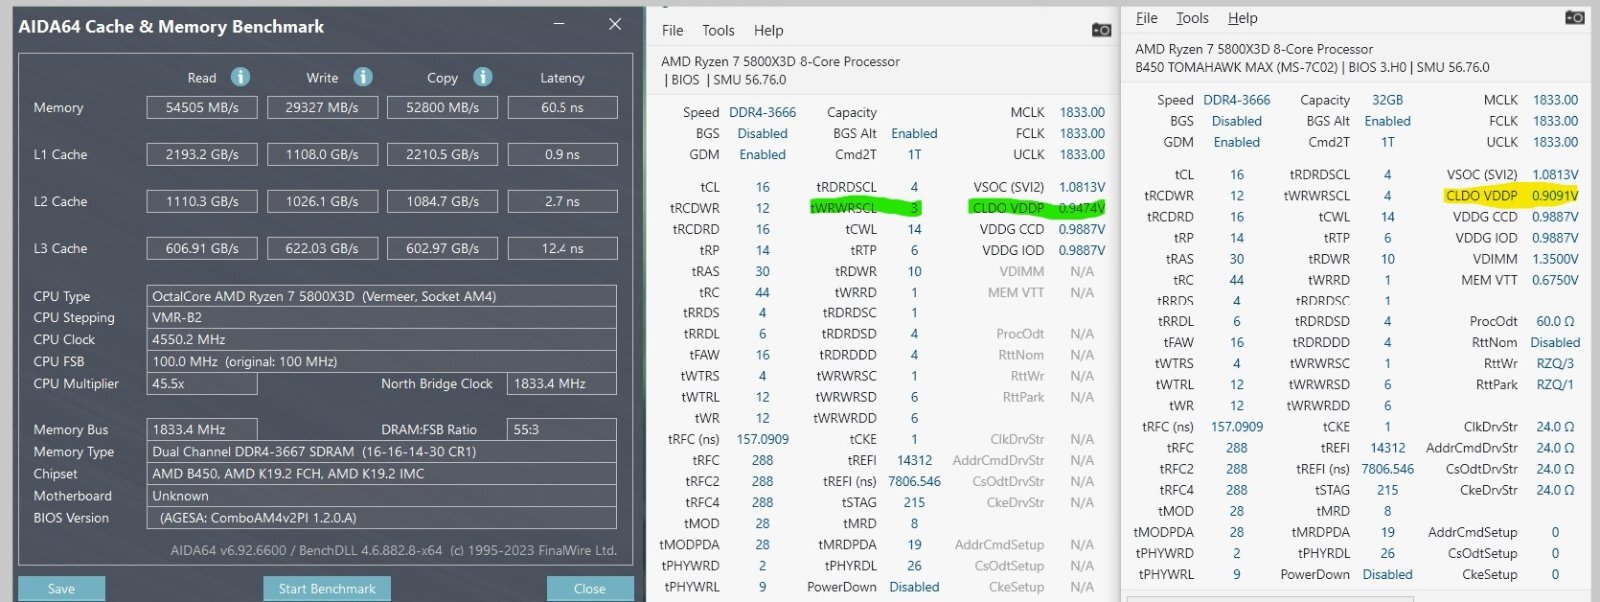Screen dimensions: 1600x602
Task: Select Memory Copy value 52800 MB/s
Action: (x=442, y=107)
